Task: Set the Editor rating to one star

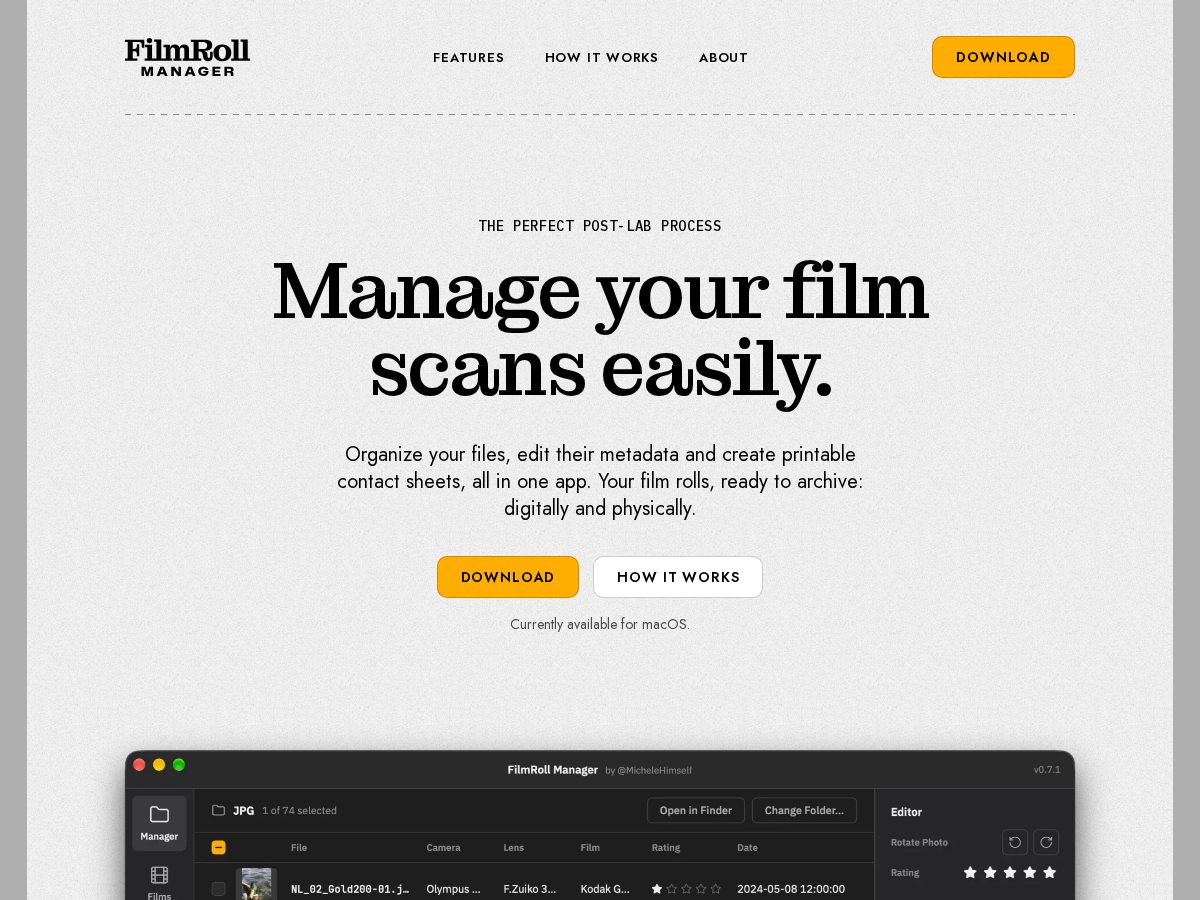Action: click(970, 872)
